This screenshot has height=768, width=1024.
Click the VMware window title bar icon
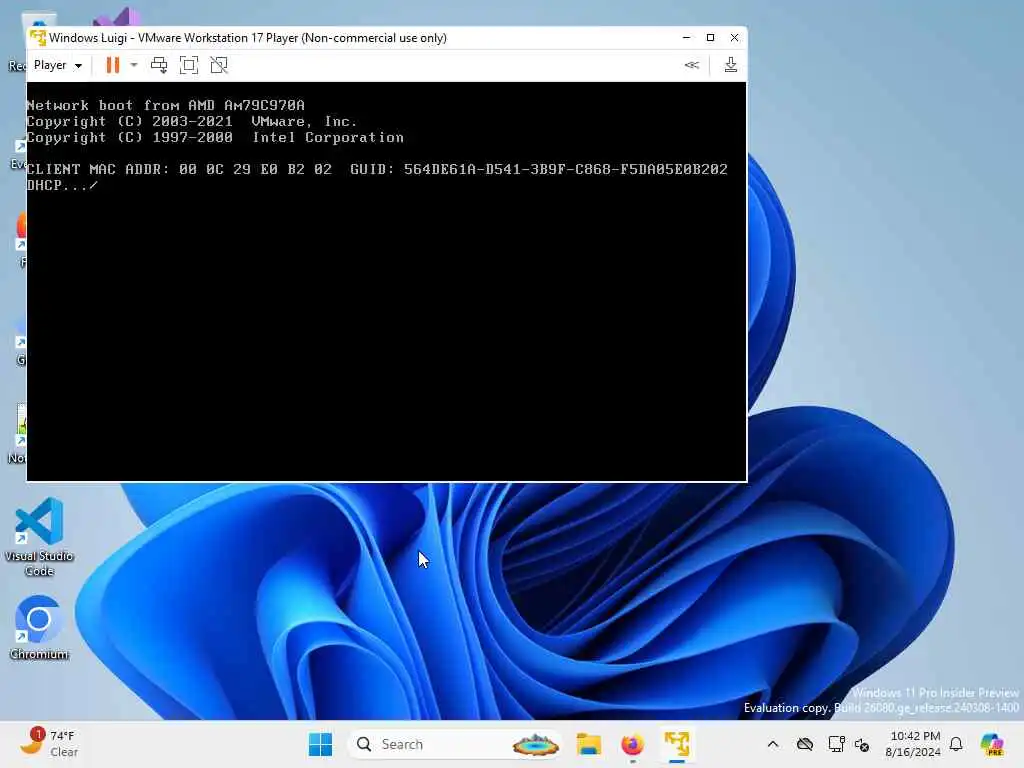click(38, 38)
